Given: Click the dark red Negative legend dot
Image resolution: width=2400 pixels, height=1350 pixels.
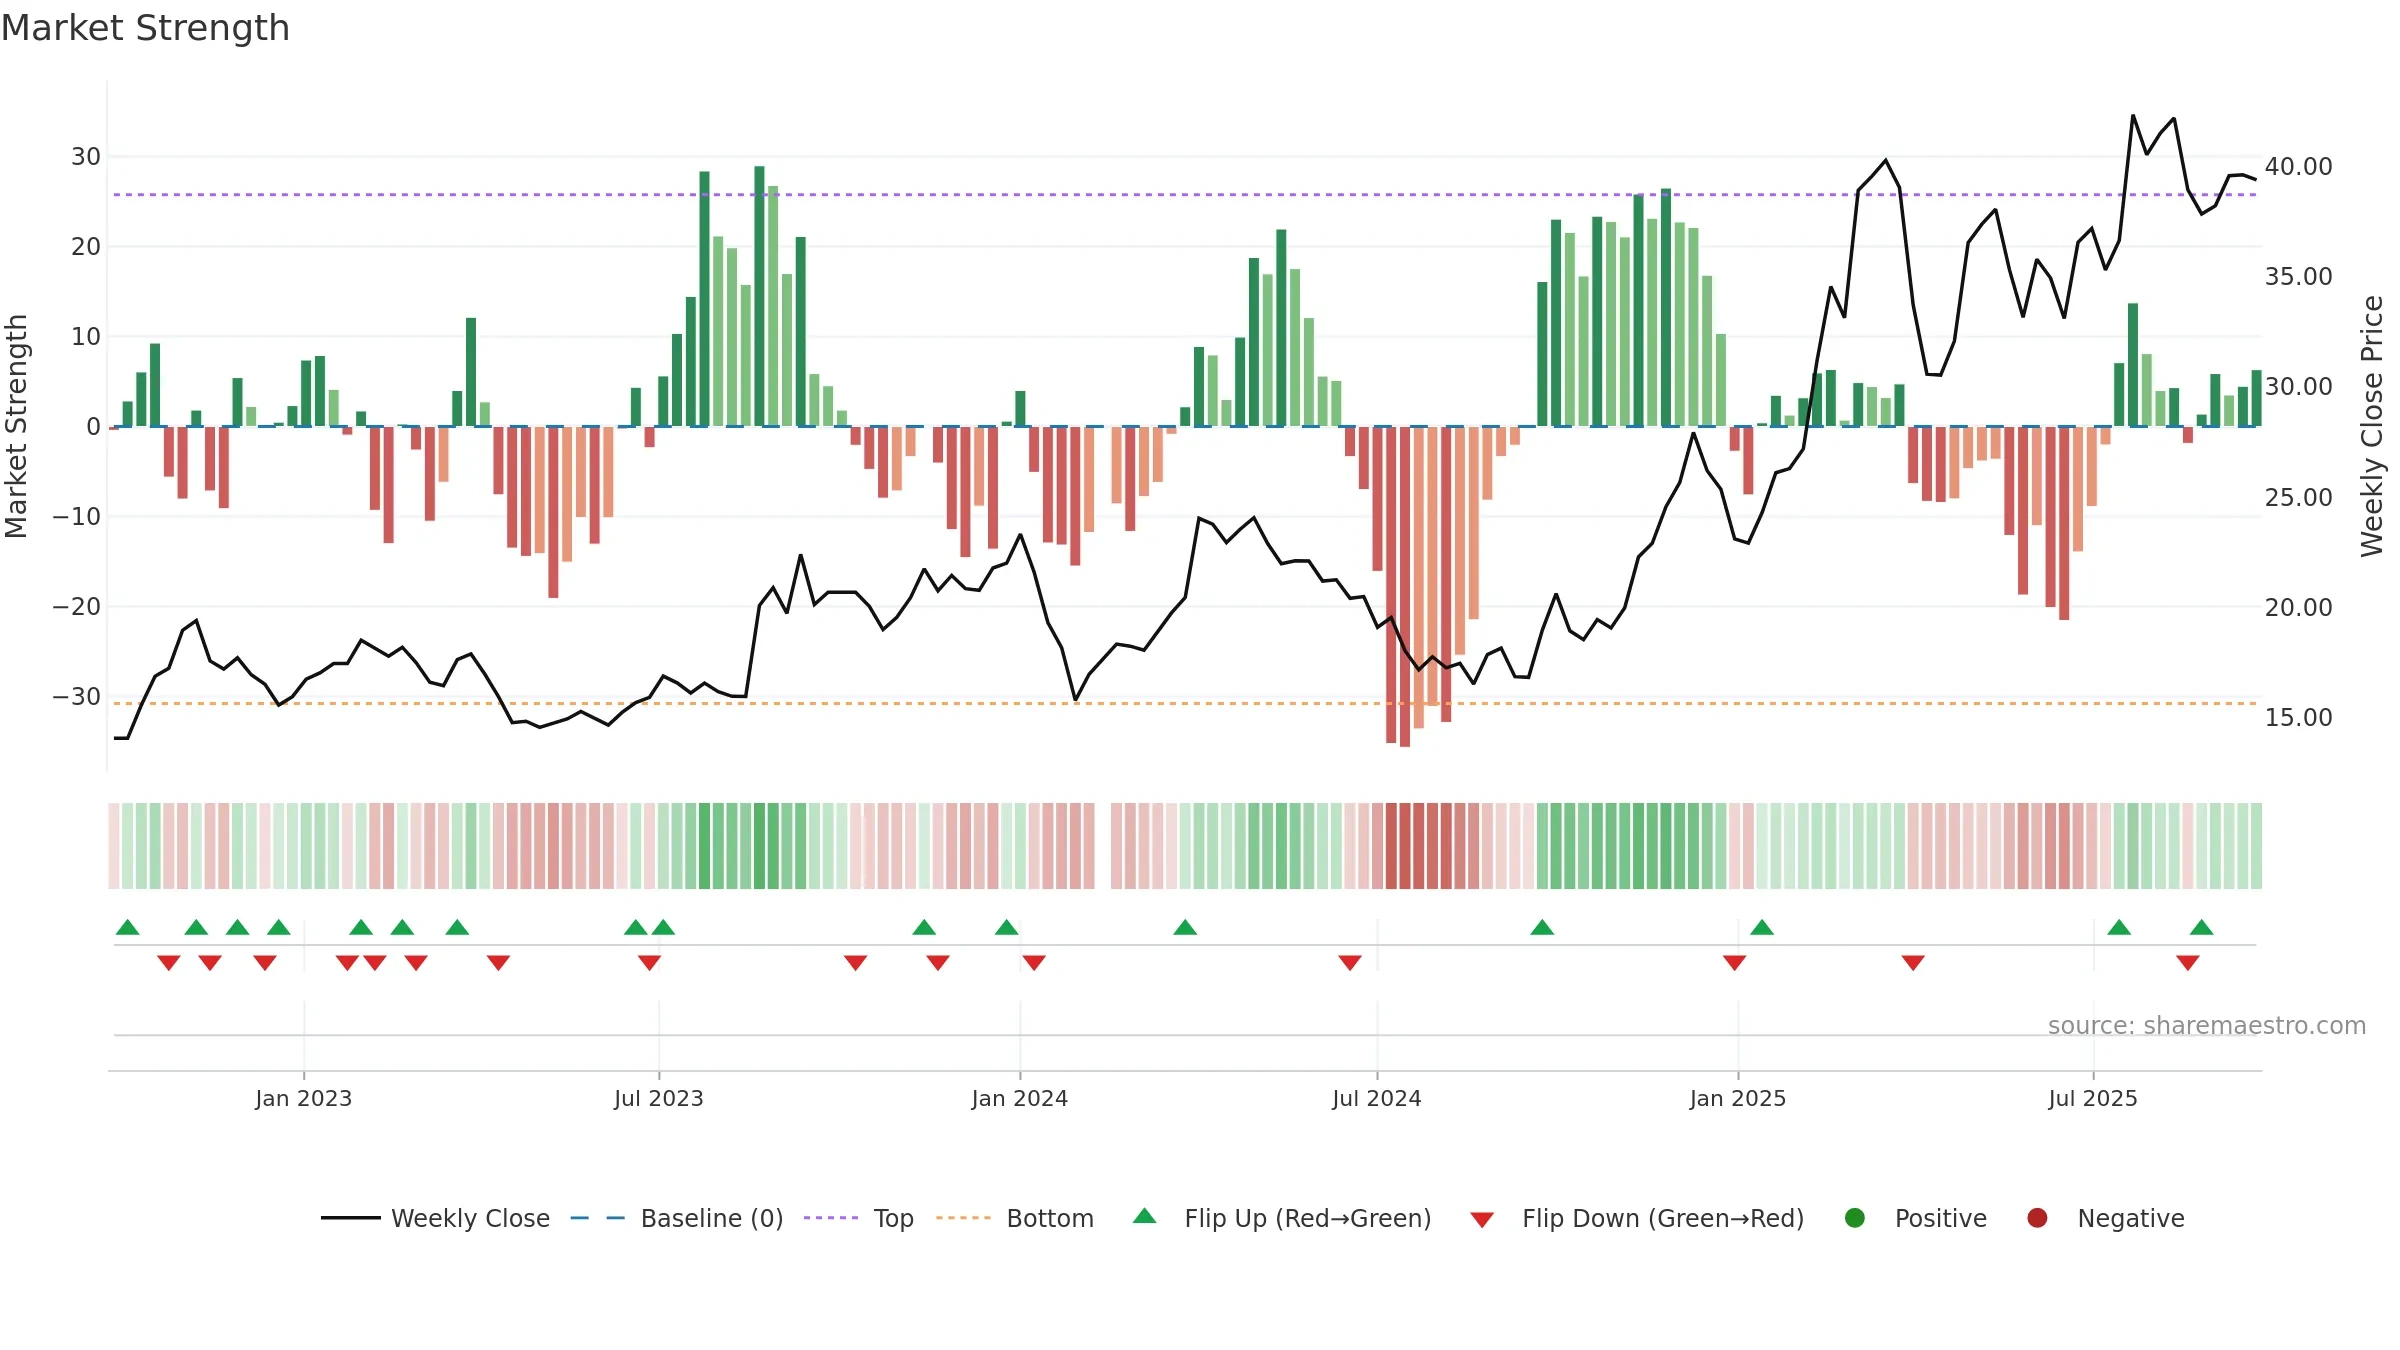Looking at the screenshot, I should coord(2037,1218).
